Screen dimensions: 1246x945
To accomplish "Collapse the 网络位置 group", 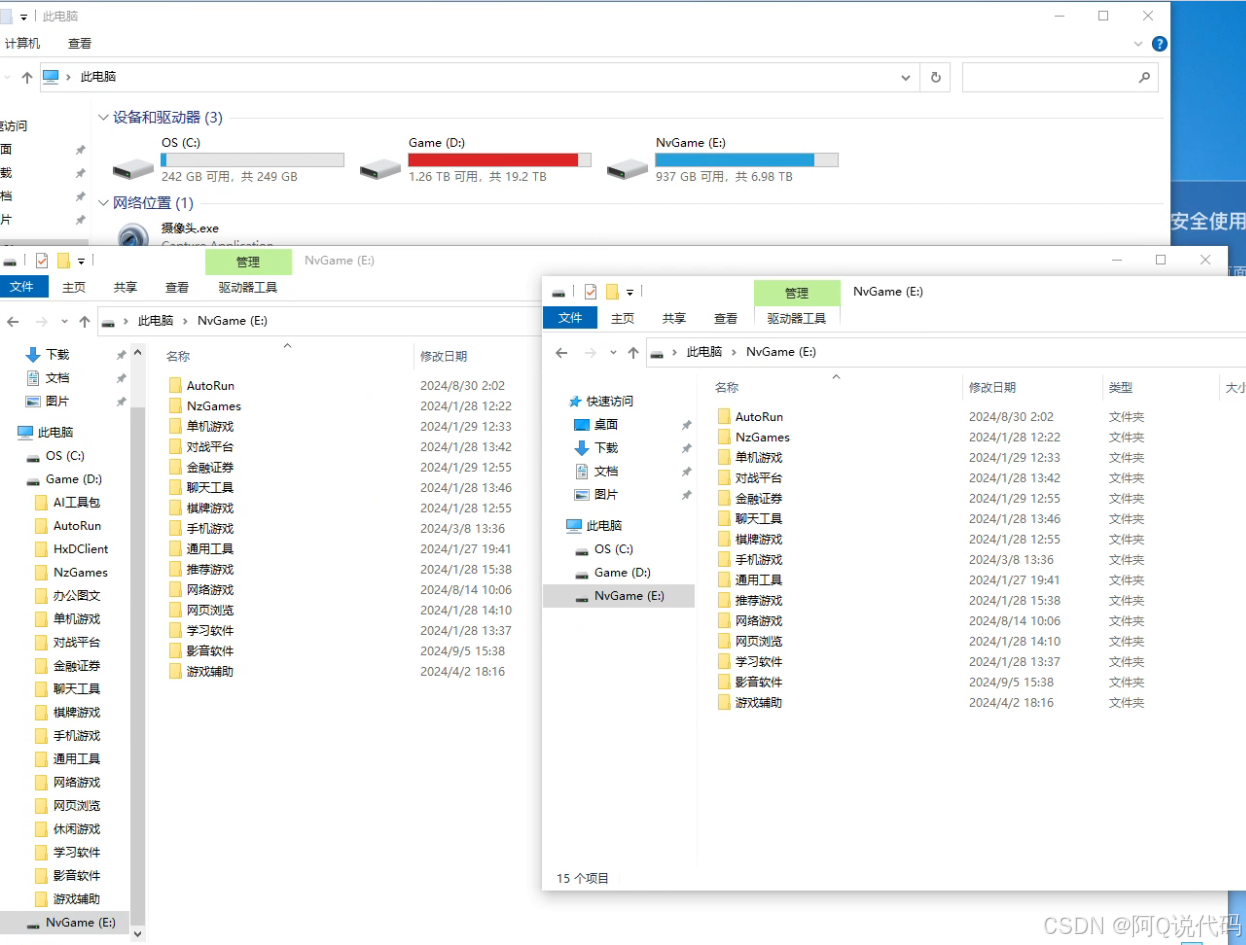I will [103, 203].
